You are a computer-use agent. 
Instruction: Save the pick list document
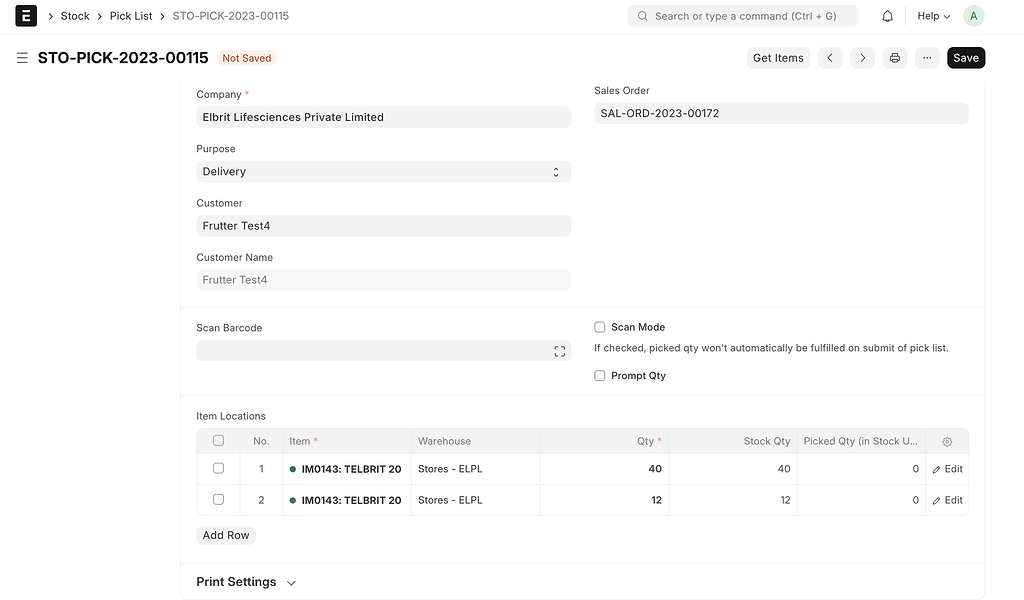click(965, 57)
